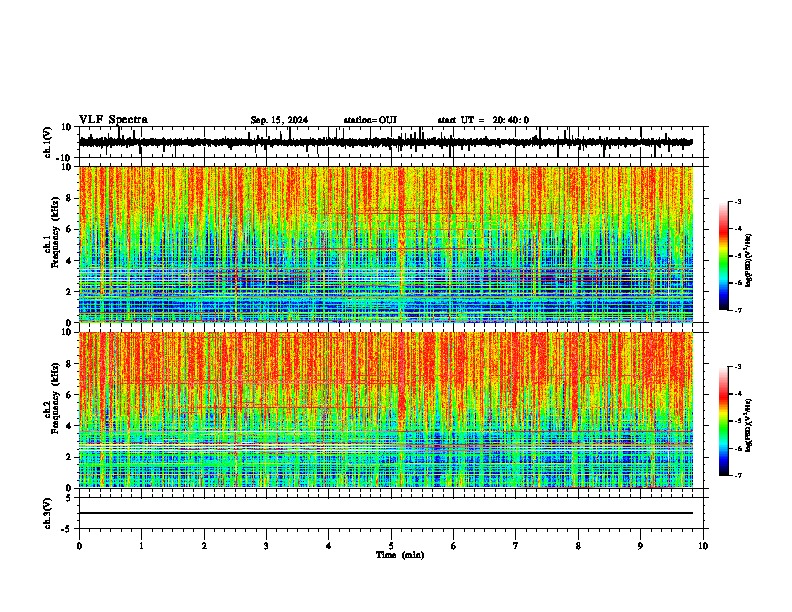Click the "9" tick on the time axis

click(640, 546)
